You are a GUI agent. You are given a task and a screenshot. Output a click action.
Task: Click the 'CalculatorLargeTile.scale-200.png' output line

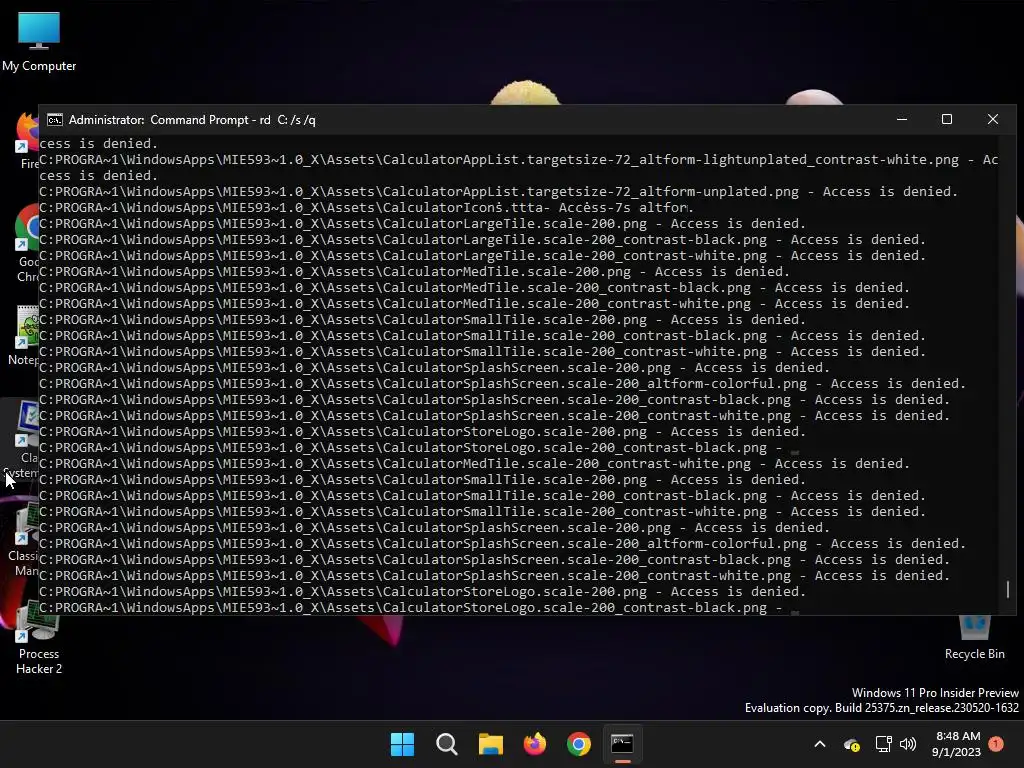[x=422, y=223]
